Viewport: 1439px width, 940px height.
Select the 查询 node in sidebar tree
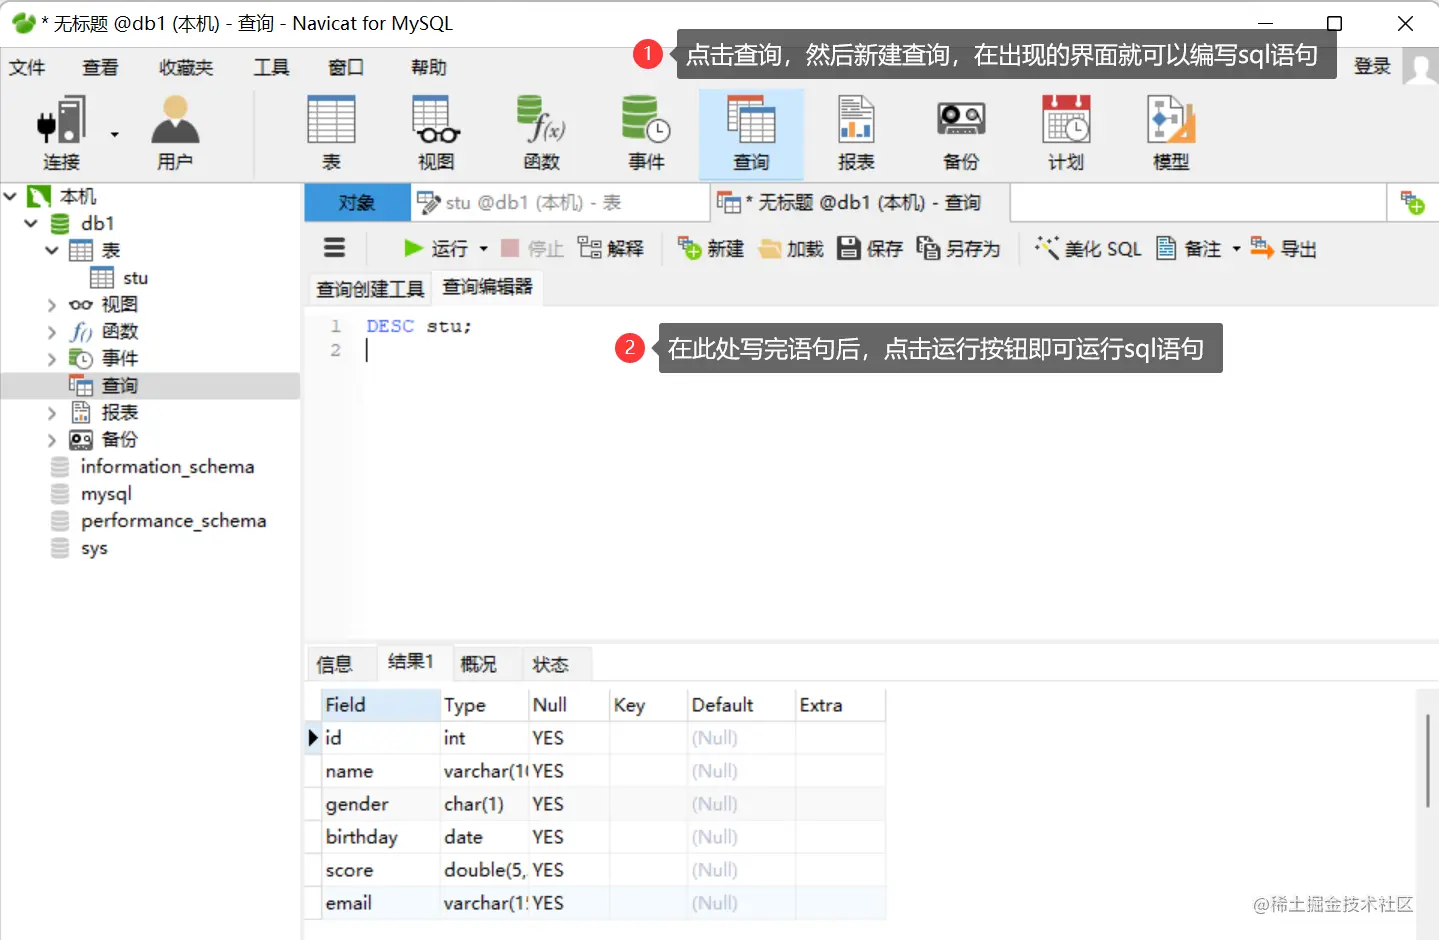point(150,385)
